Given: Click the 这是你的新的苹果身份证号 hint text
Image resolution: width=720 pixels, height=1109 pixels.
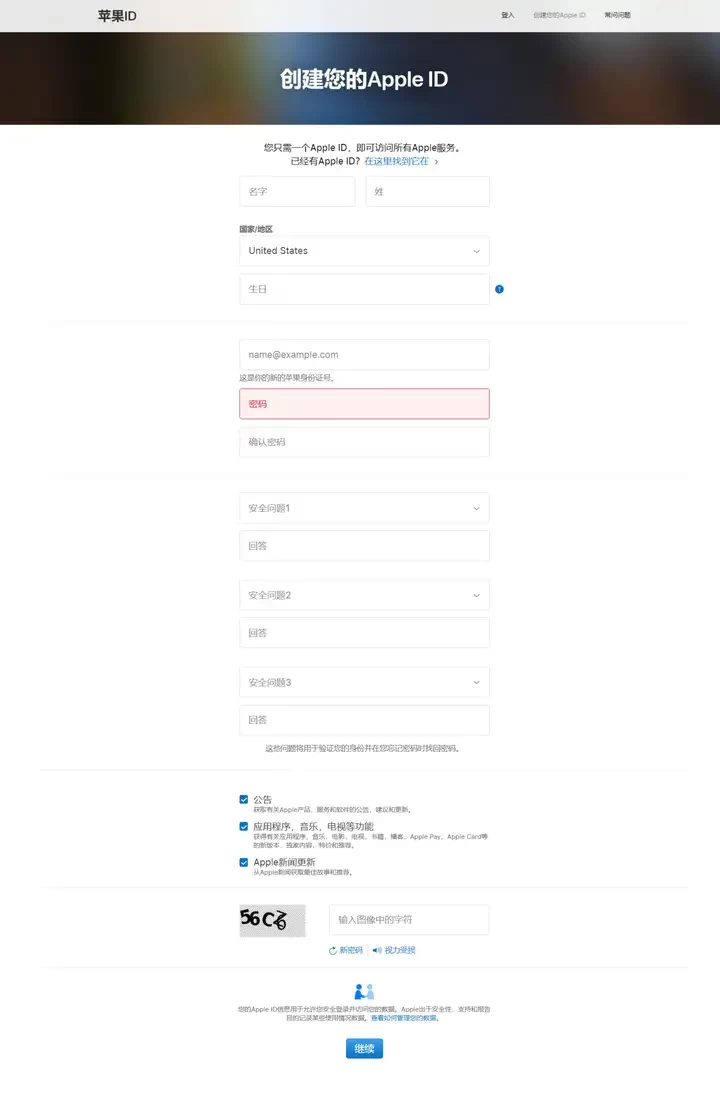Looking at the screenshot, I should [286, 378].
